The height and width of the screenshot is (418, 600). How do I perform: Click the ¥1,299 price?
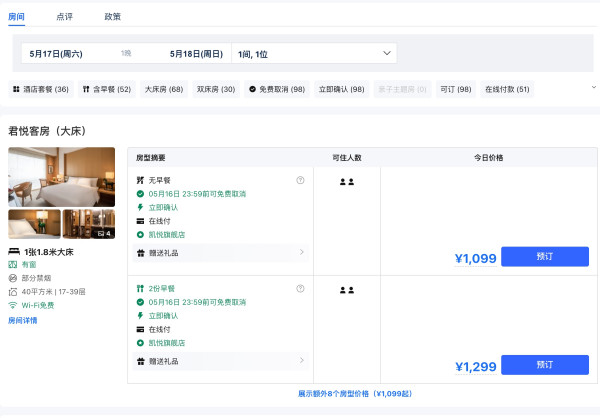click(x=476, y=367)
